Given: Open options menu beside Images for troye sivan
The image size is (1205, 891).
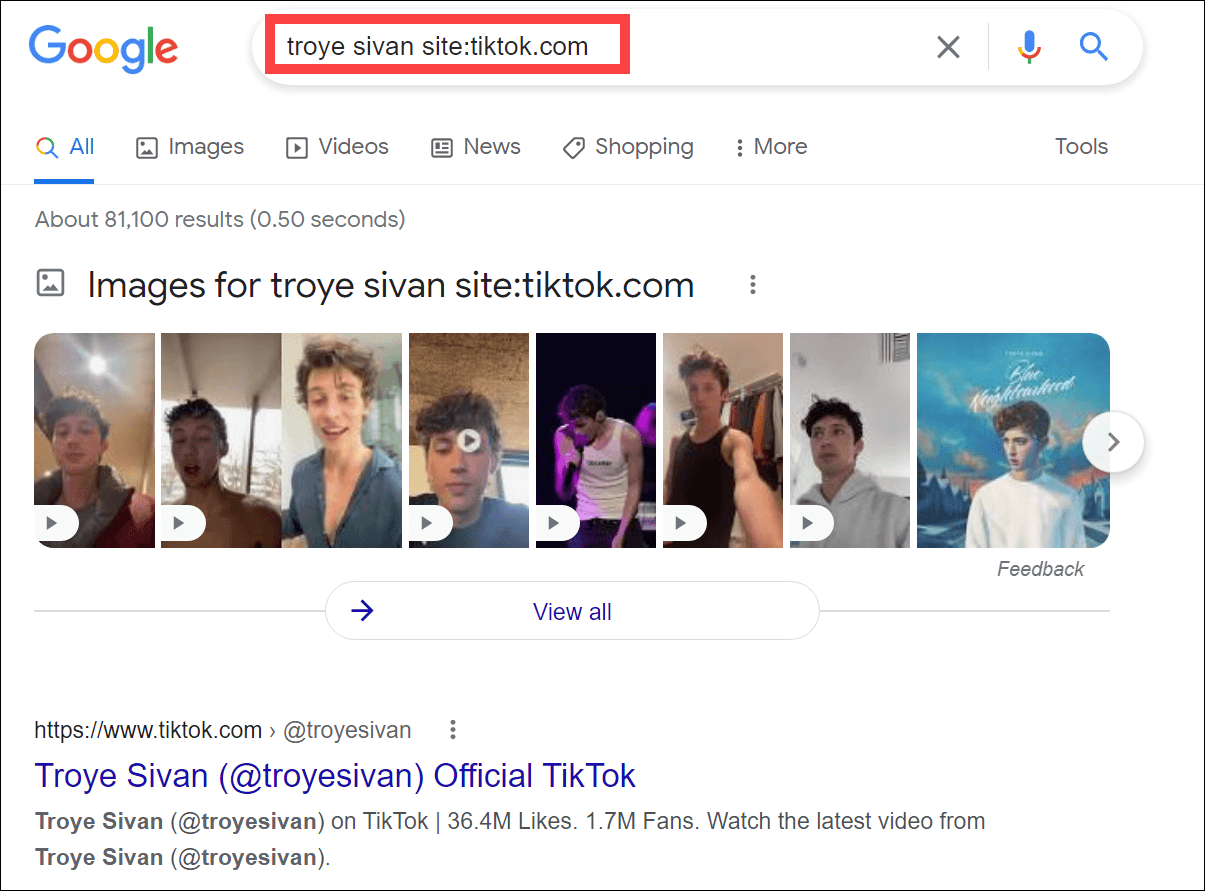Looking at the screenshot, I should 753,285.
